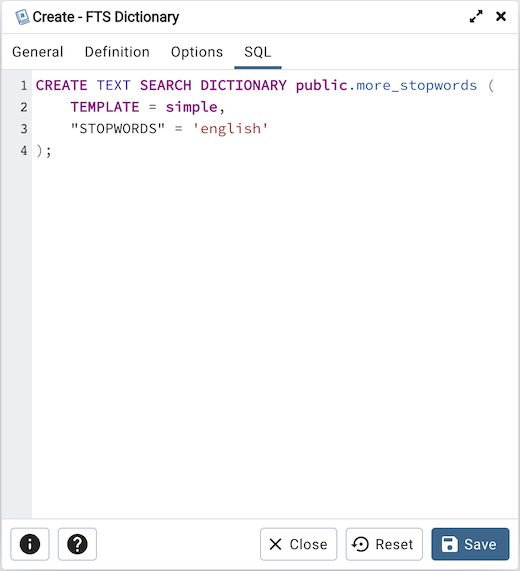Click line number 2 in the gutter
Viewport: 520px width, 571px height.
point(24,107)
